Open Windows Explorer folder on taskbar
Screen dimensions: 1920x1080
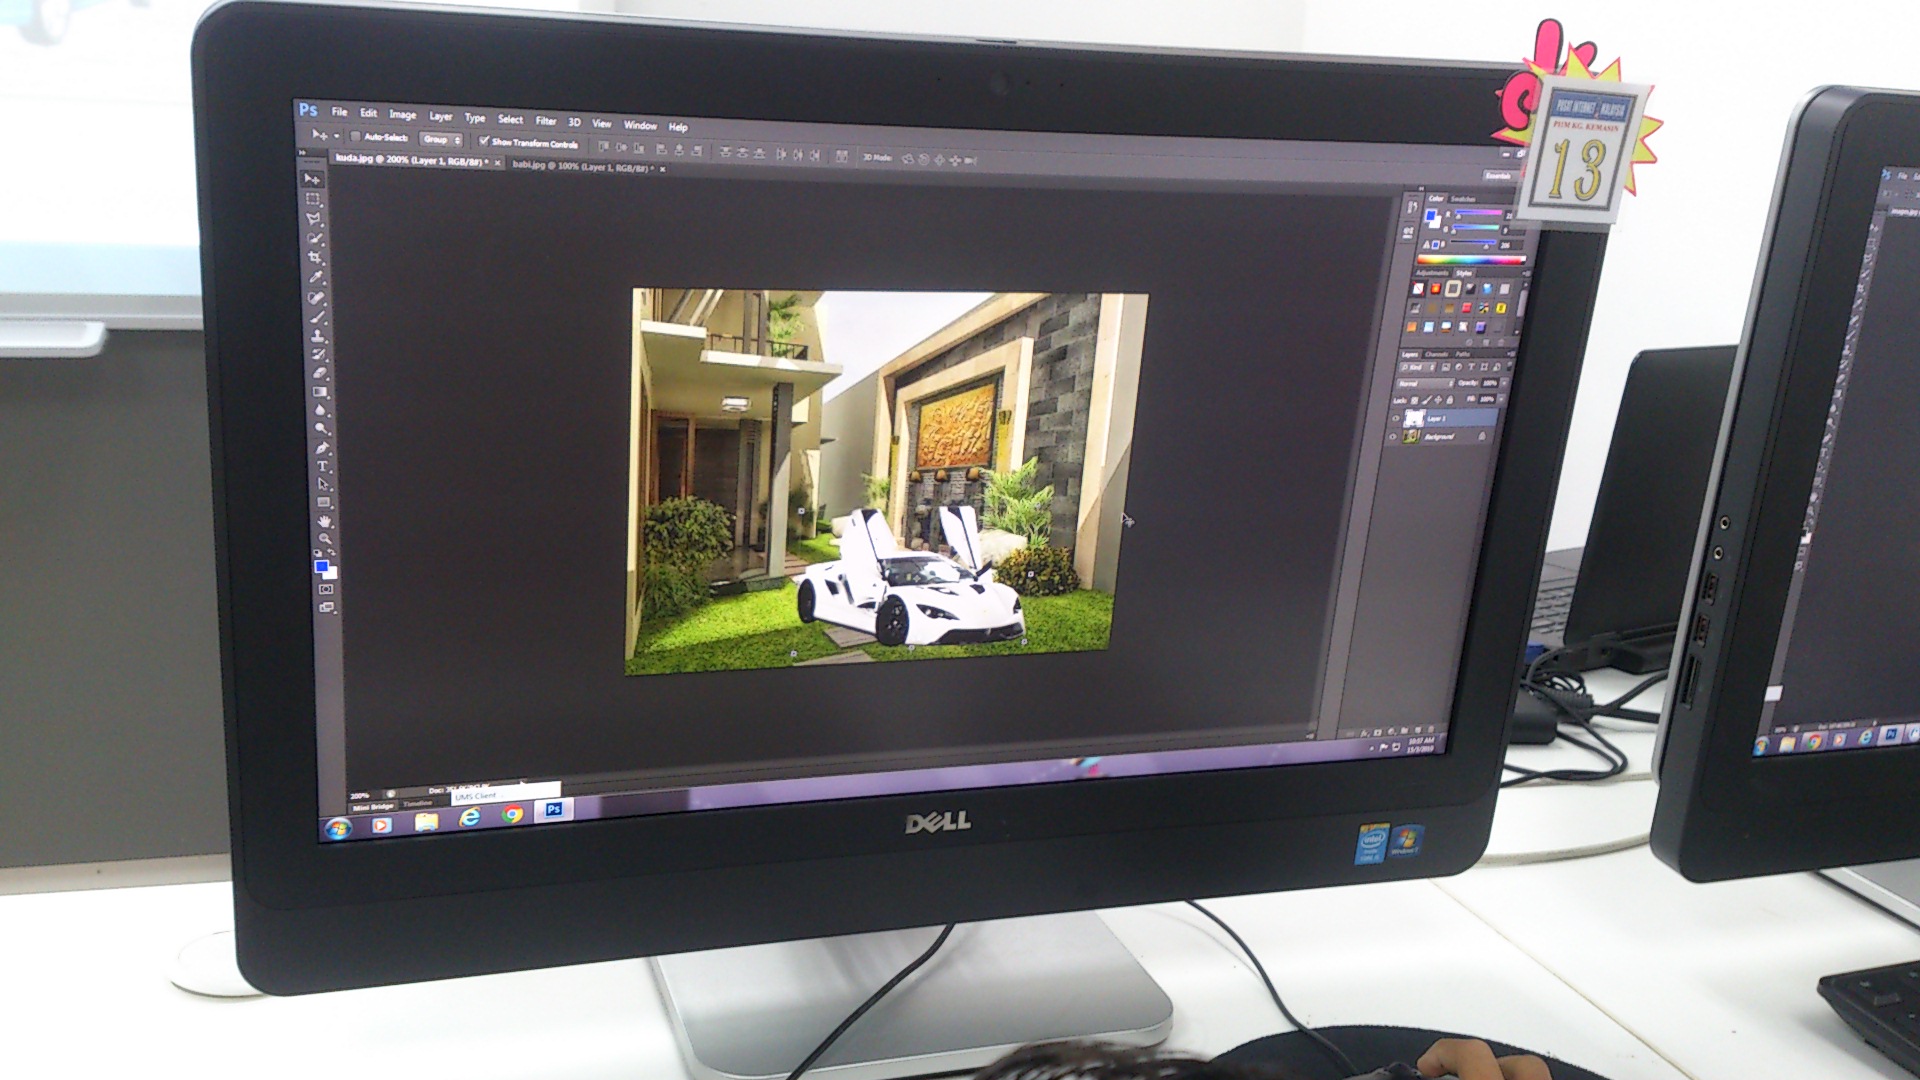426,822
